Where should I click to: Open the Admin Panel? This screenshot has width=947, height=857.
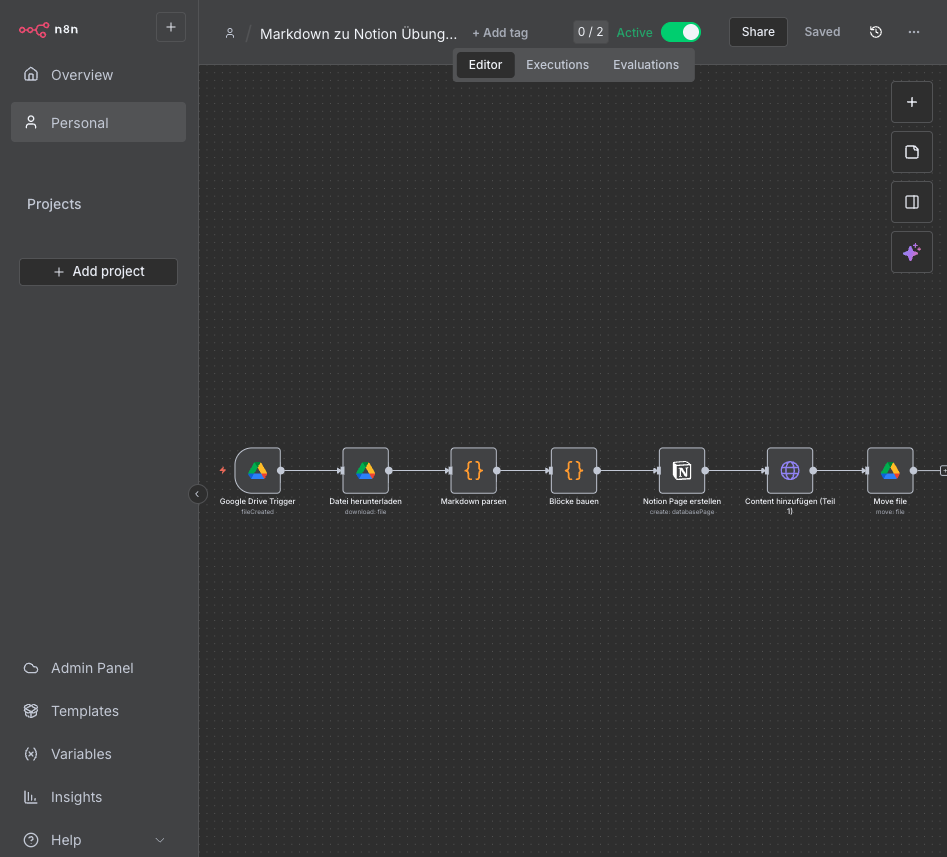[x=98, y=668]
